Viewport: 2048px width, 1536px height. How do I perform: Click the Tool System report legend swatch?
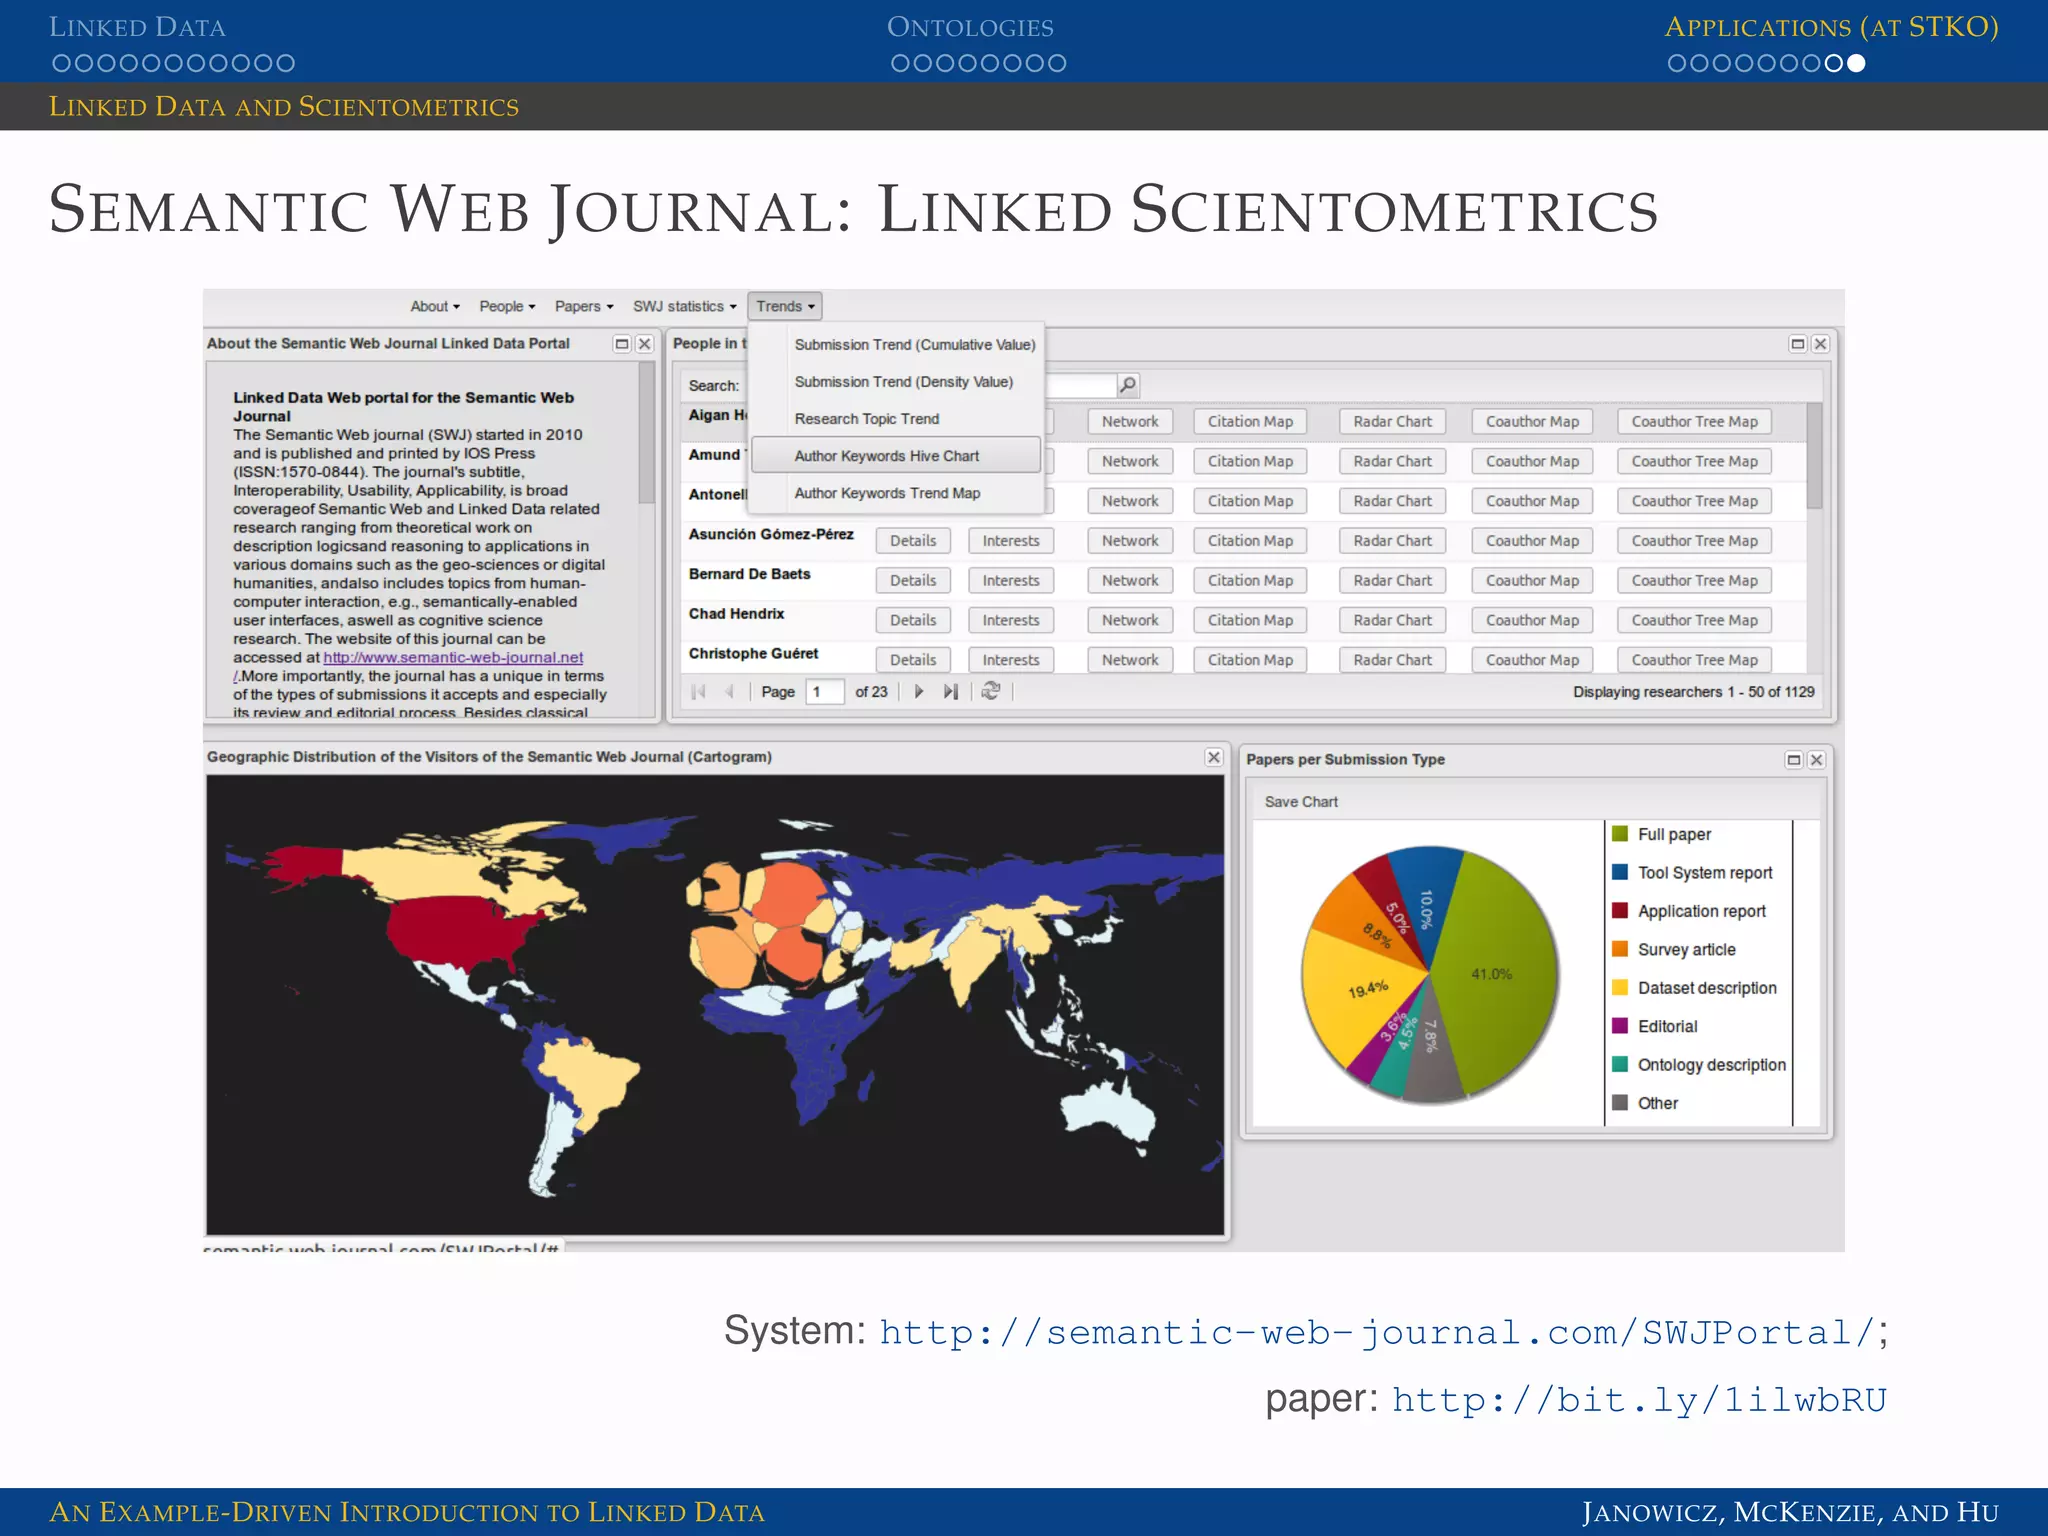pyautogui.click(x=1620, y=872)
